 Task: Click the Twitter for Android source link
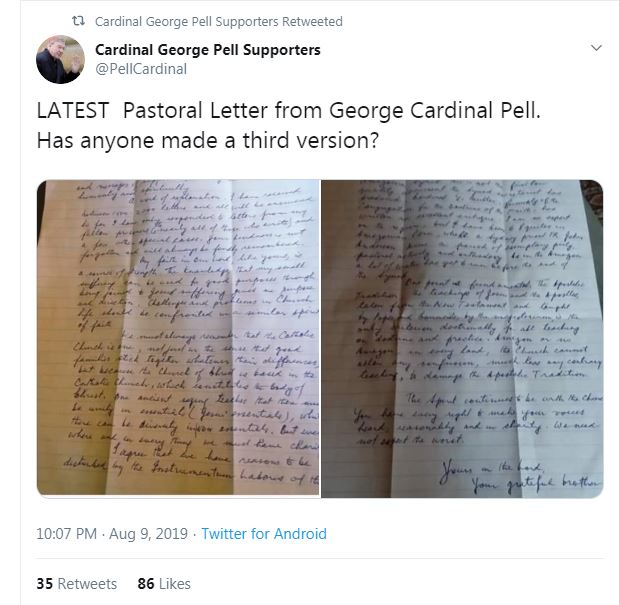(x=264, y=534)
